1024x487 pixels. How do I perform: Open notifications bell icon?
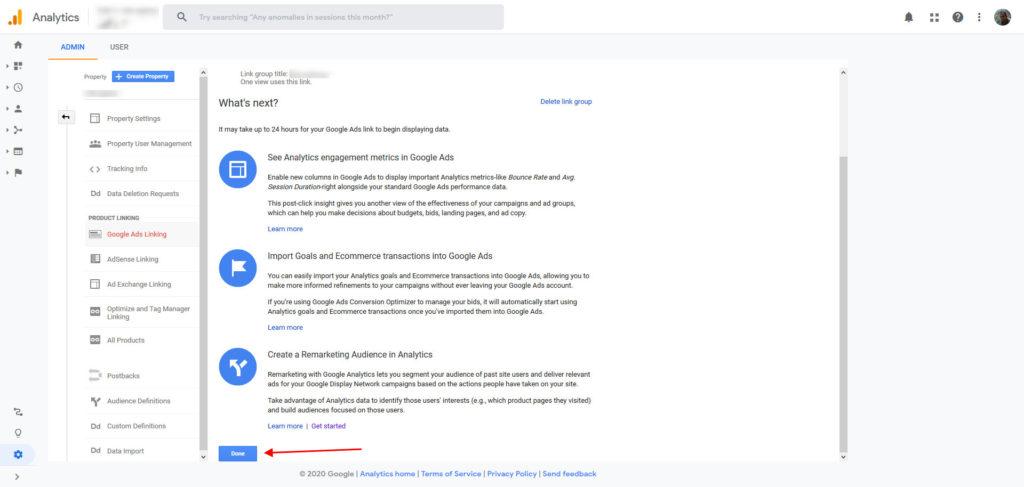(x=908, y=18)
